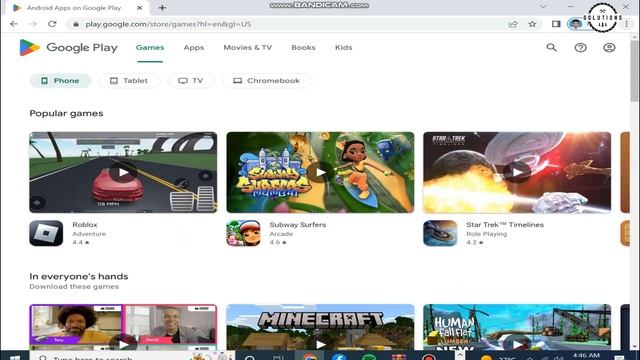Select the TV device filter
Screen dimensions: 640x360
tap(191, 81)
